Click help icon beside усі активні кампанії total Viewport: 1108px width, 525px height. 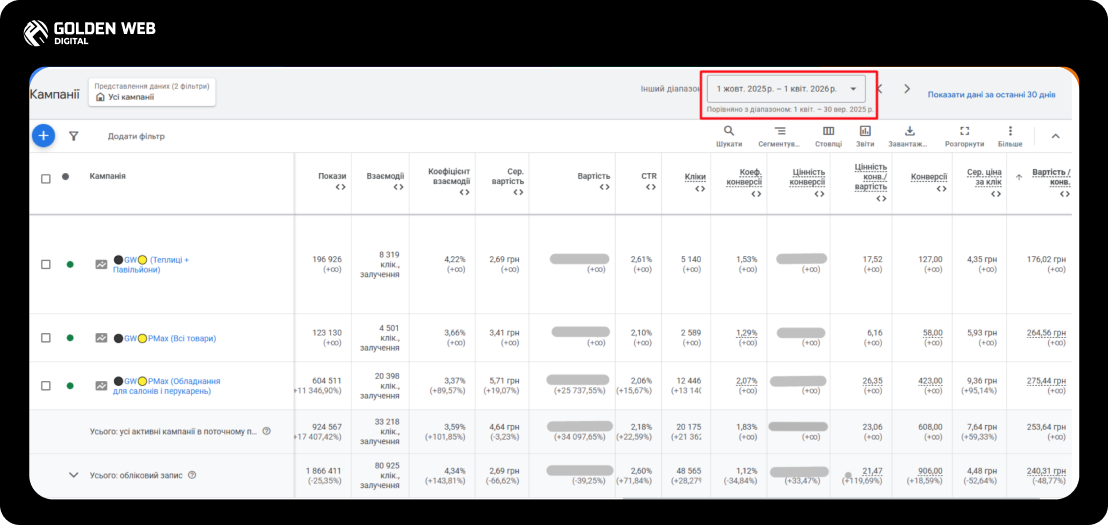(x=266, y=431)
